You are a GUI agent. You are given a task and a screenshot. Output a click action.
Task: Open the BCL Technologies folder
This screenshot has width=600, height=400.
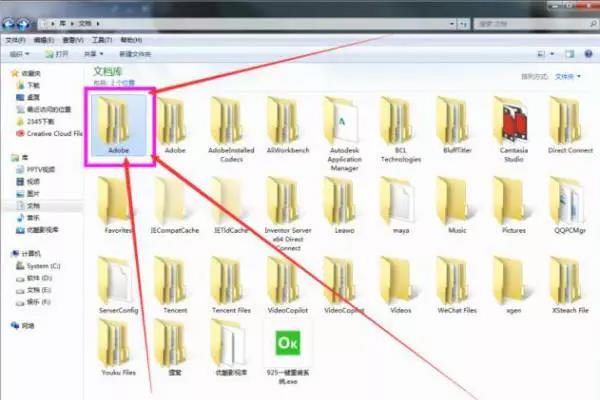[401, 129]
